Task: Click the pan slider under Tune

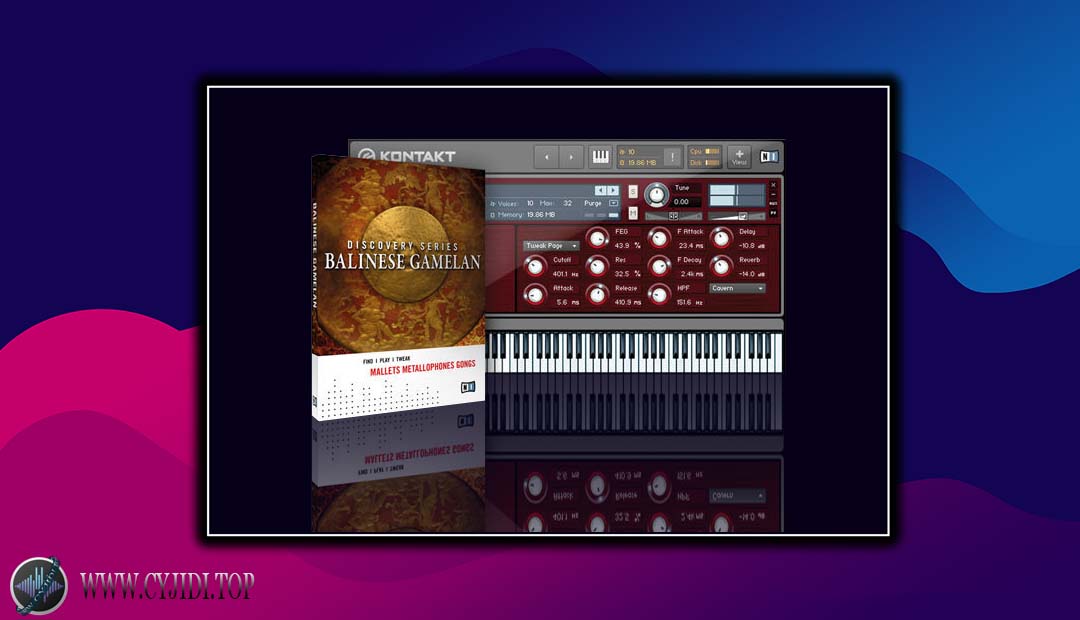Action: point(674,216)
